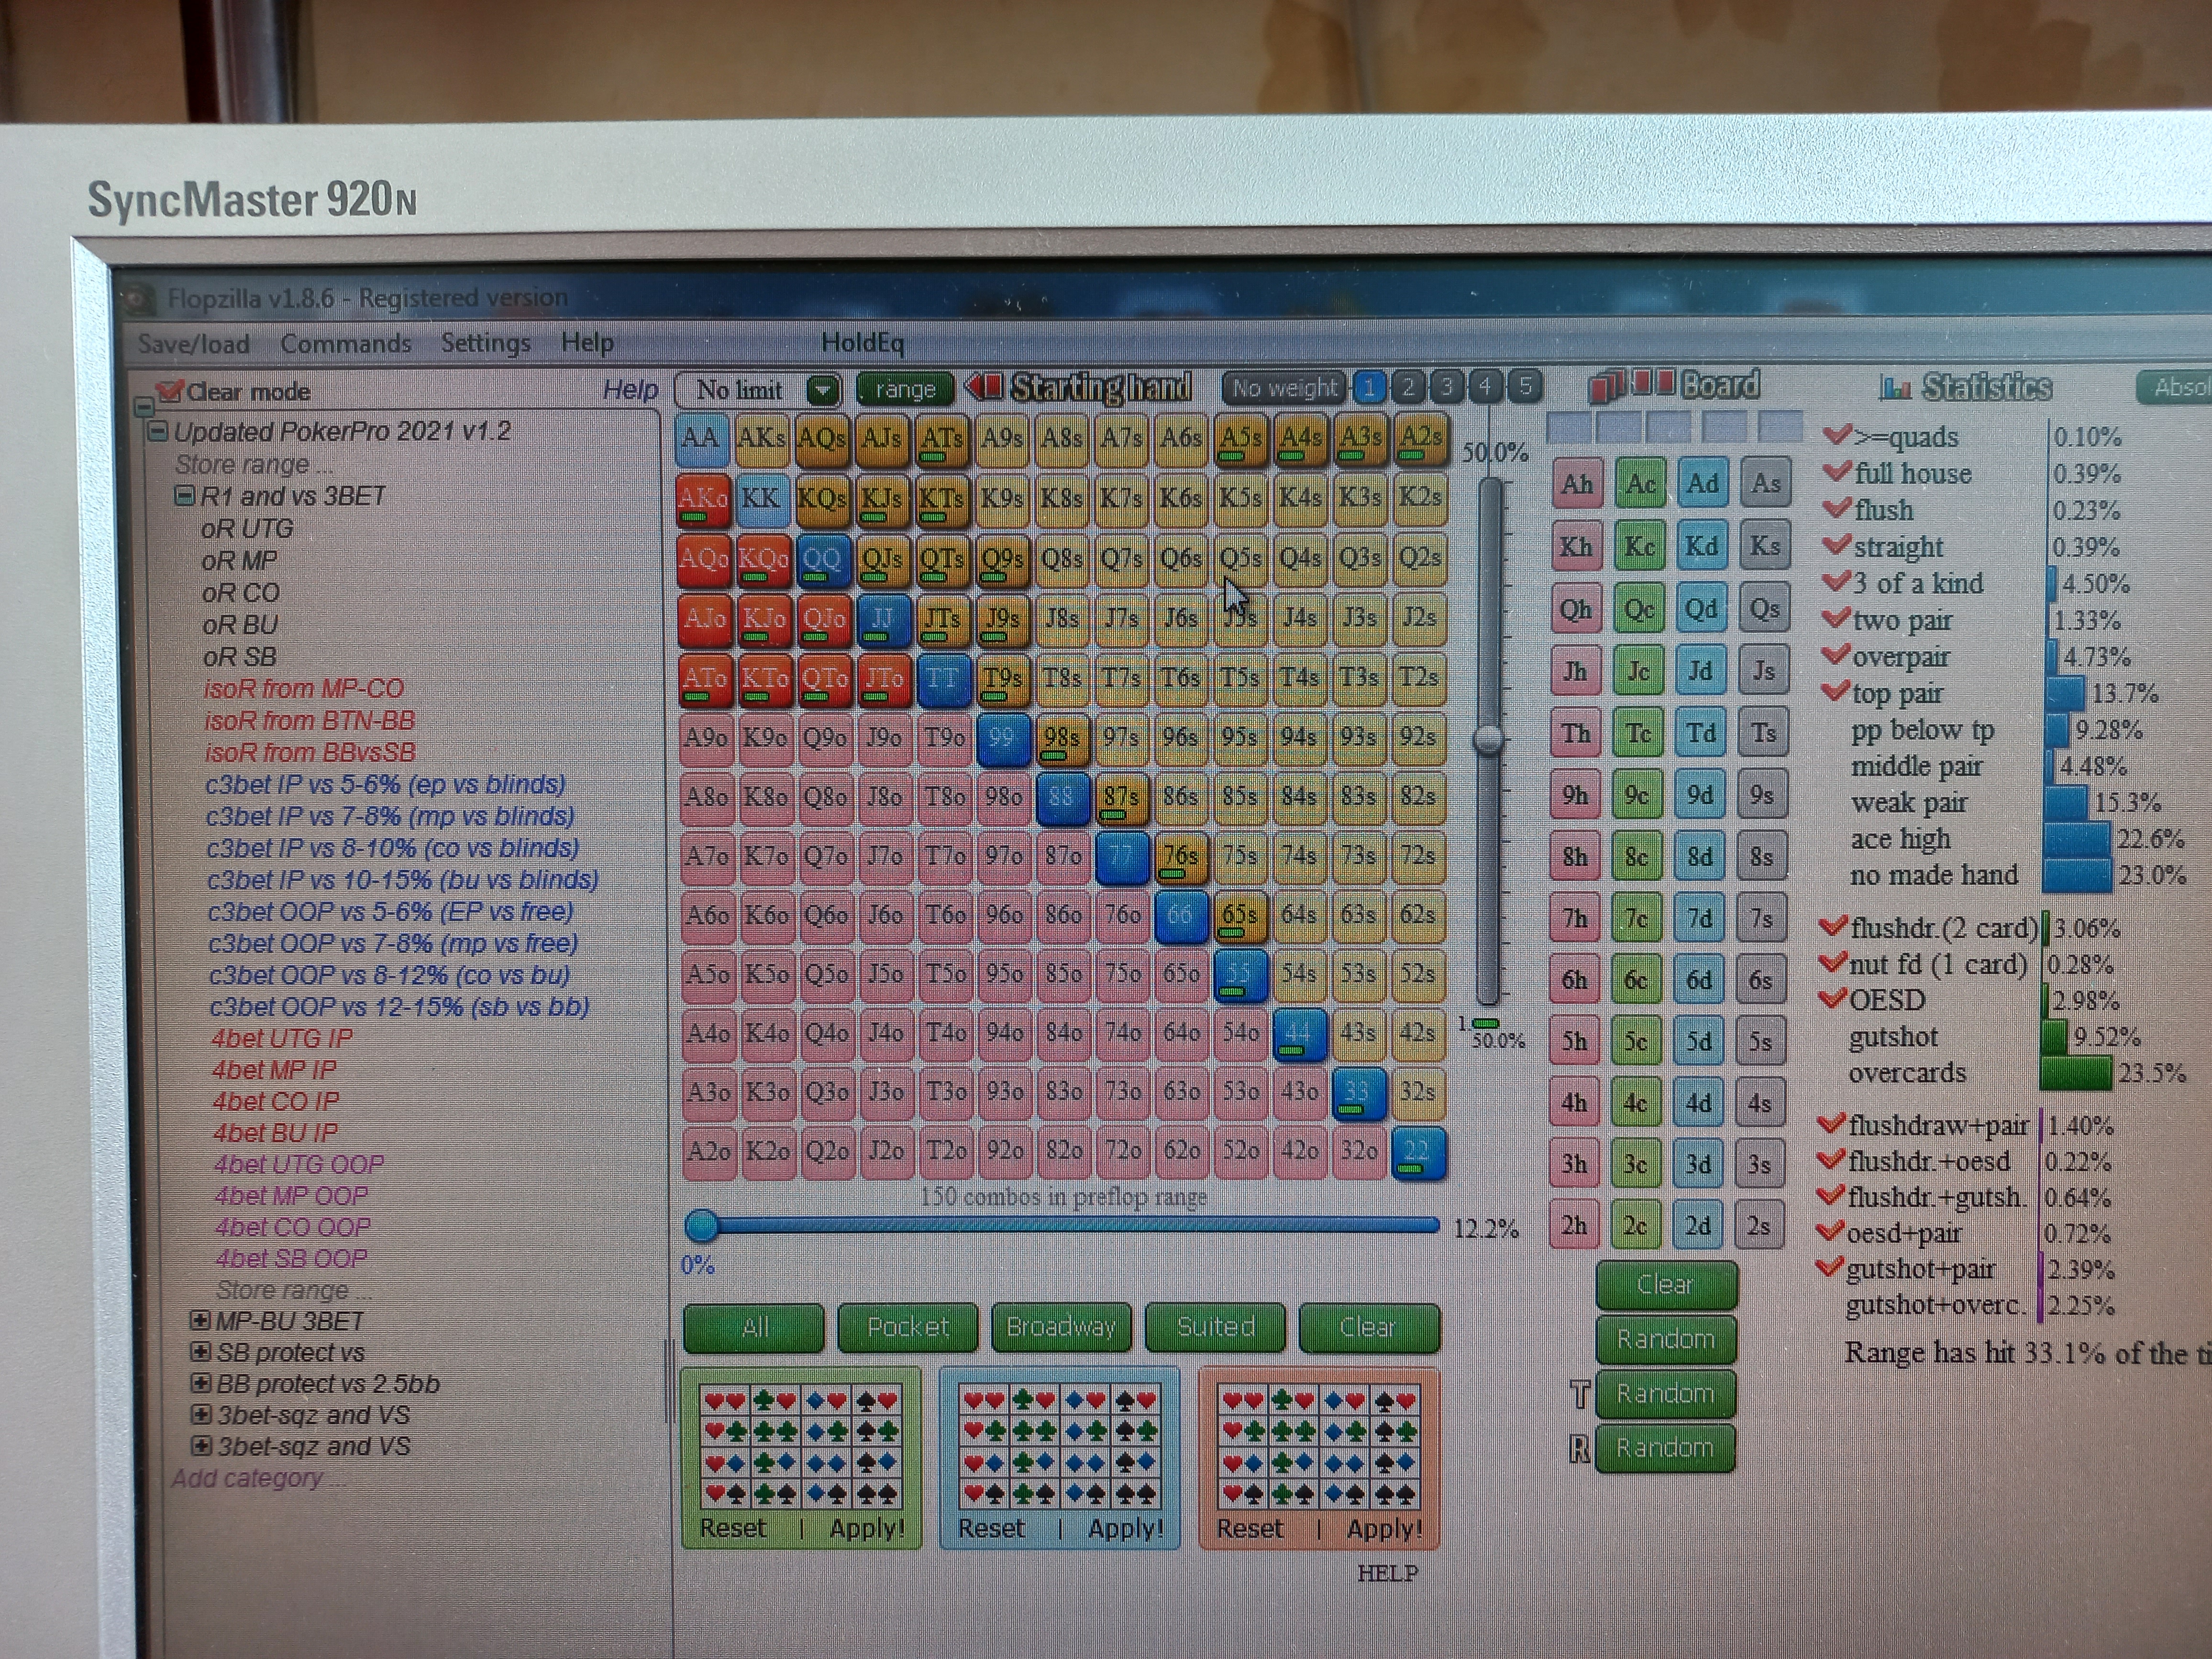Select weight slot 1 button

pyautogui.click(x=1369, y=387)
